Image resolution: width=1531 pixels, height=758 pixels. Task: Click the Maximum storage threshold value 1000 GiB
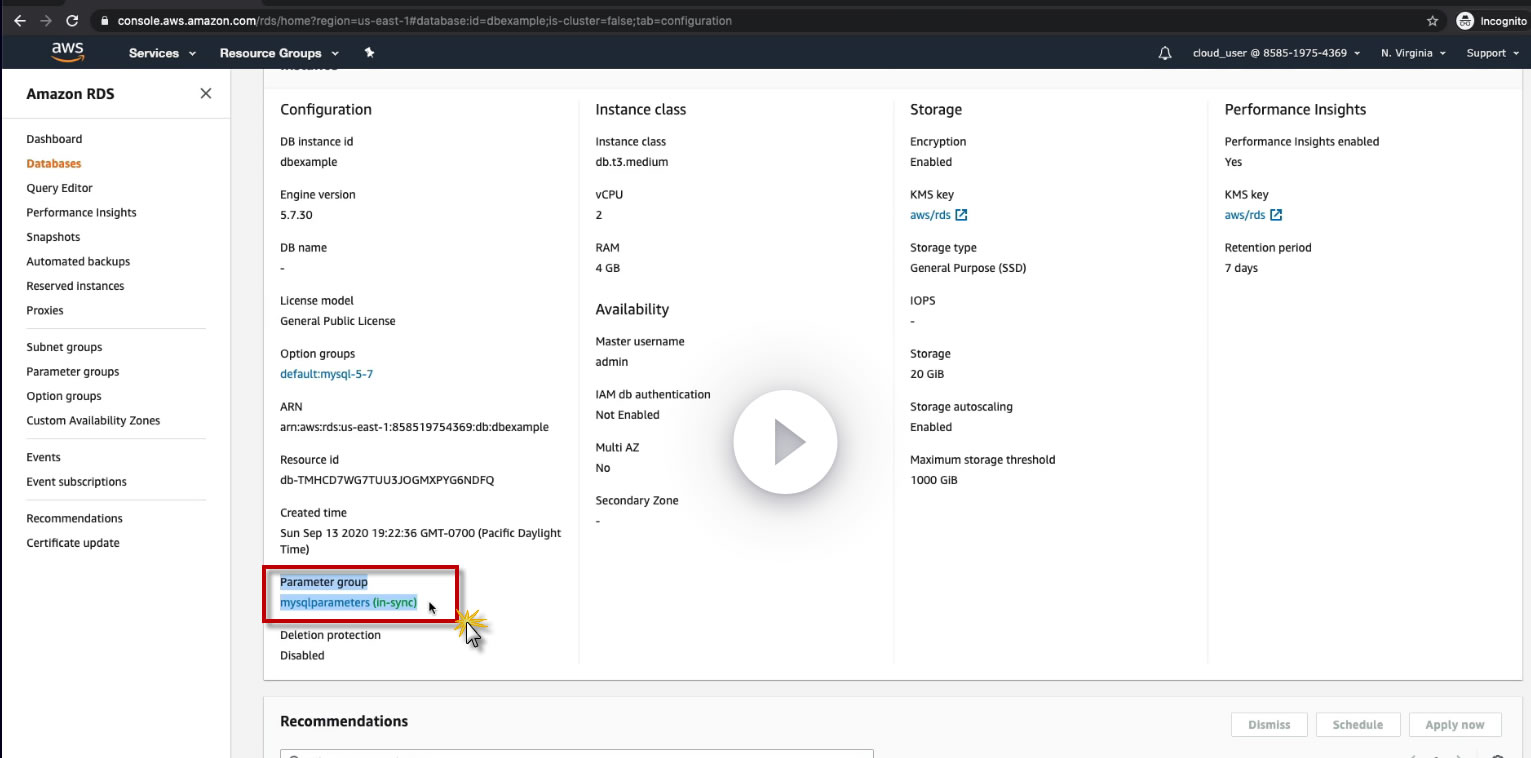click(x=934, y=480)
